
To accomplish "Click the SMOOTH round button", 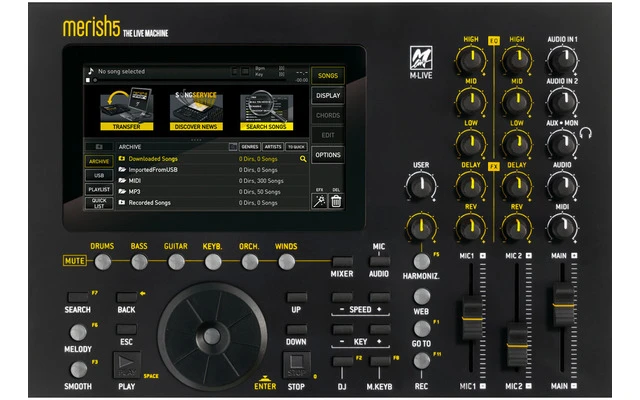I will pyautogui.click(x=78, y=369).
